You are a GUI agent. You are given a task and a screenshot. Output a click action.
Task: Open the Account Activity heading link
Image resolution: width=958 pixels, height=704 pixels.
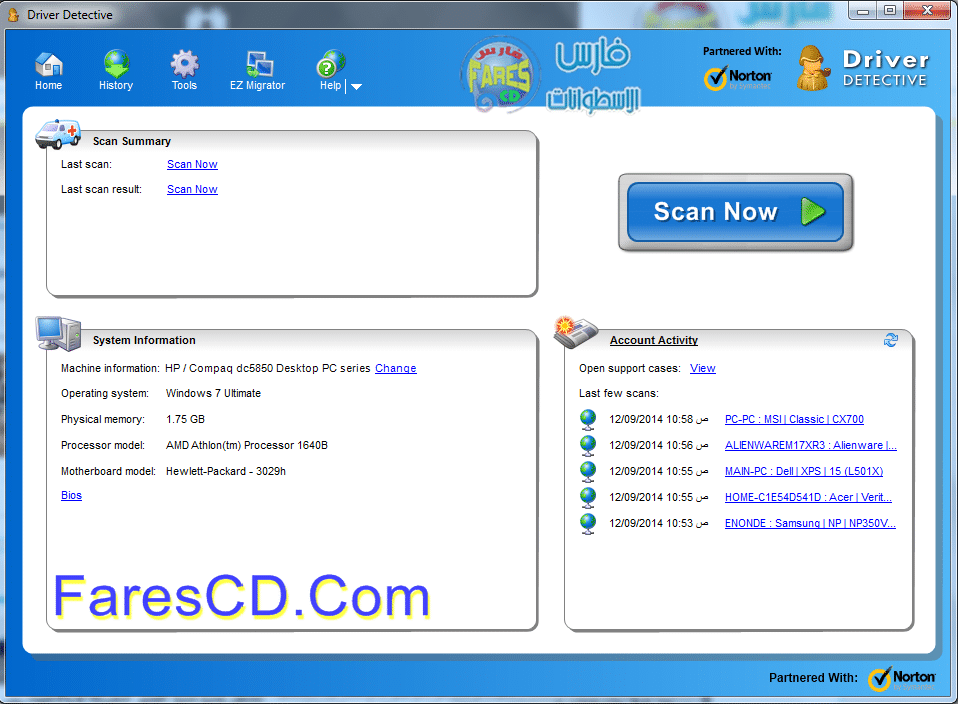coord(654,340)
